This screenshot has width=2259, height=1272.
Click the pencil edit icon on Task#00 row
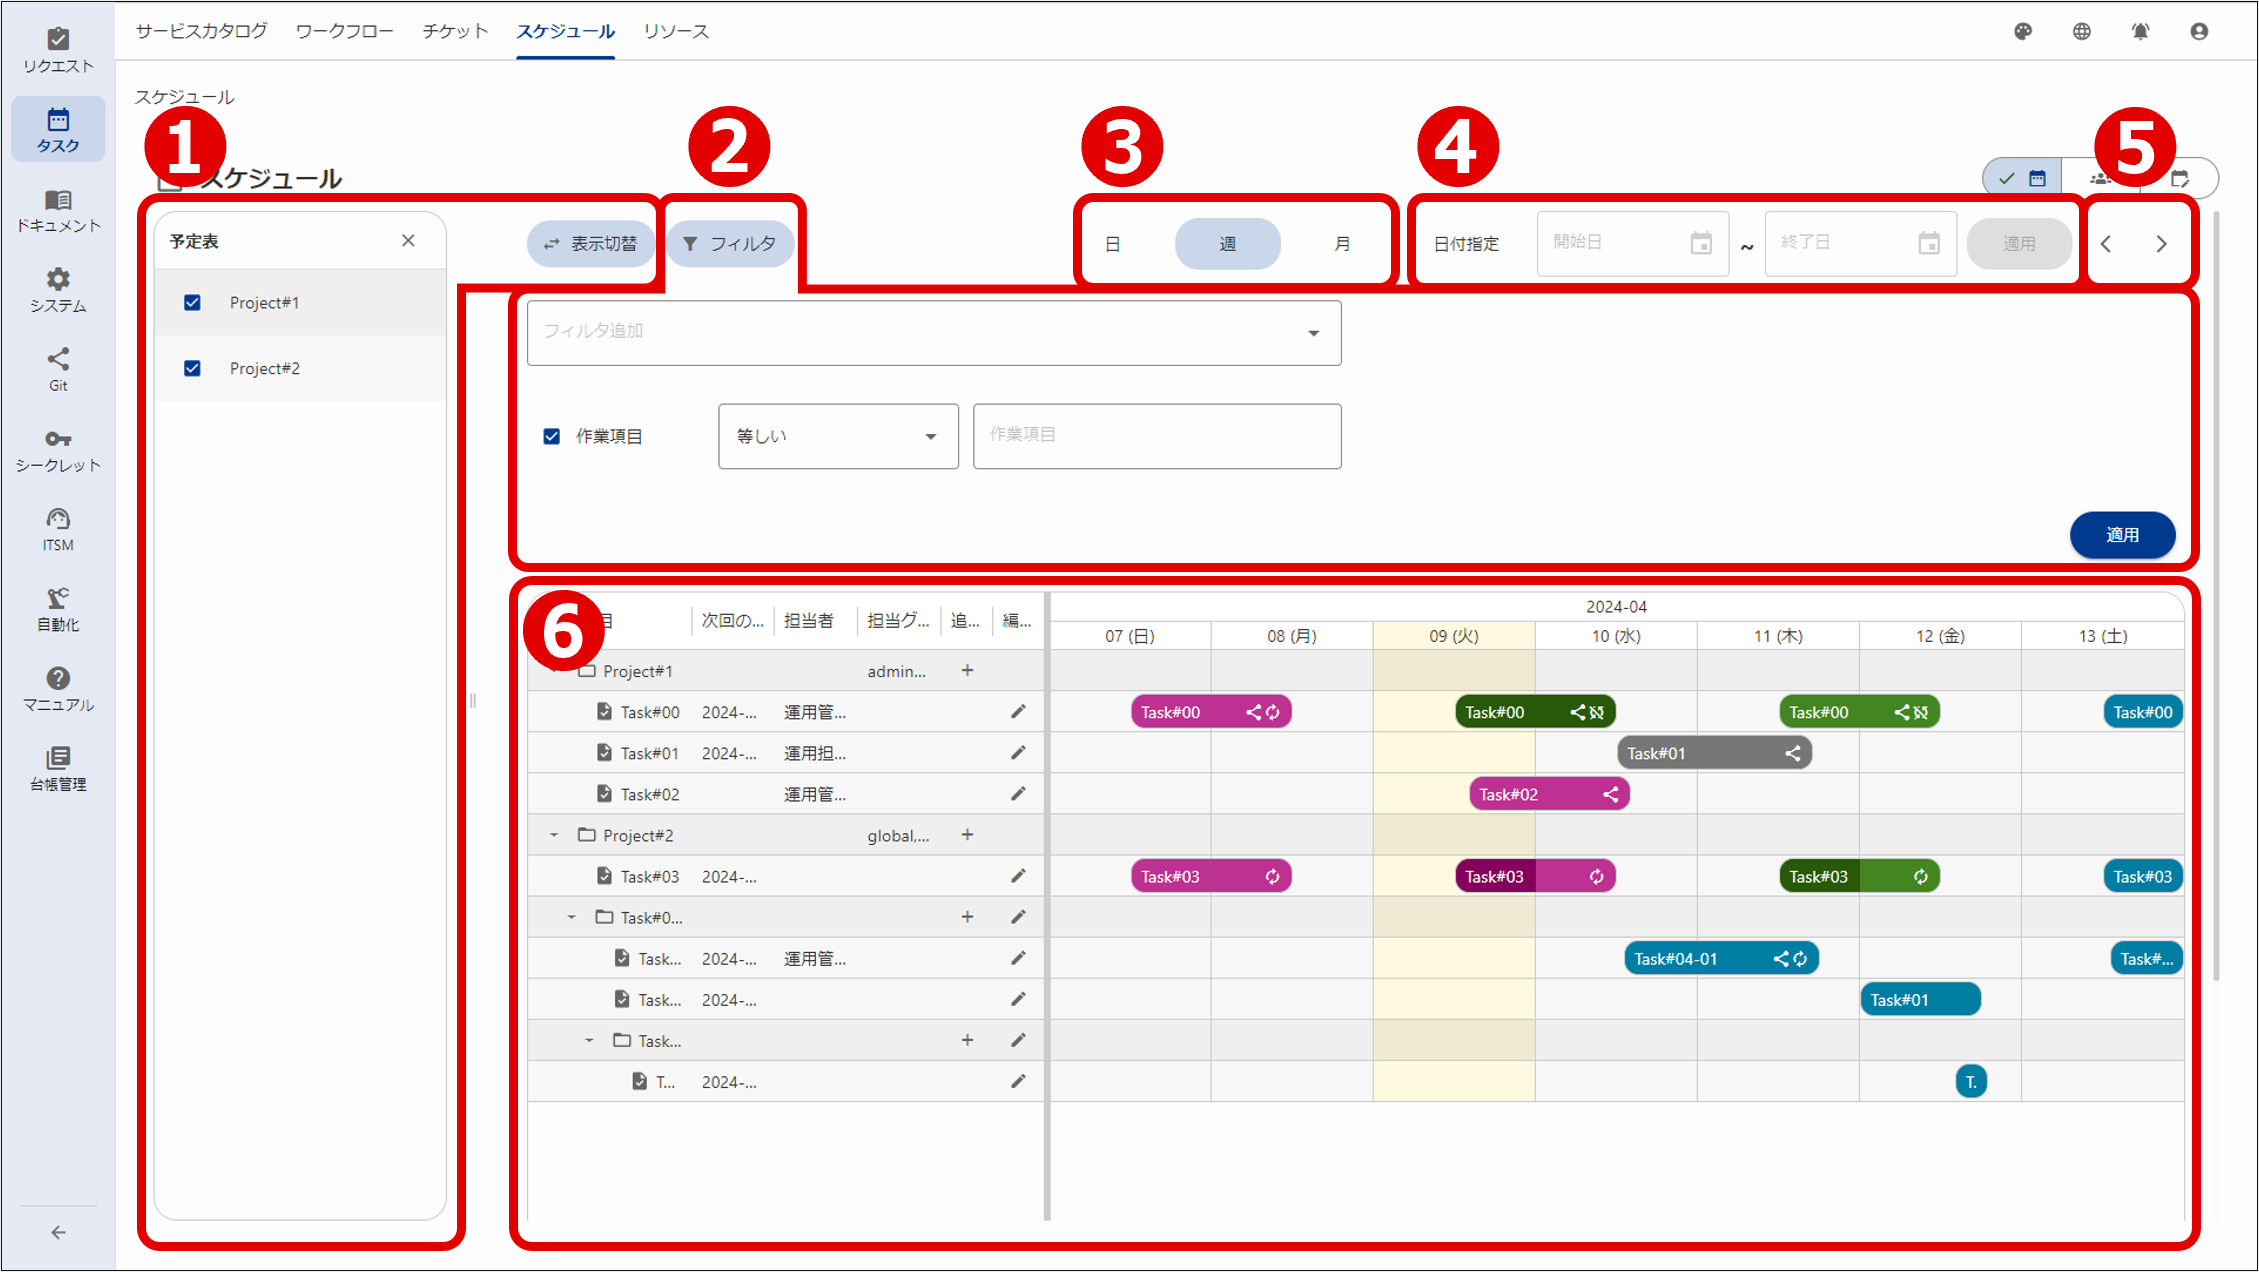(1018, 711)
